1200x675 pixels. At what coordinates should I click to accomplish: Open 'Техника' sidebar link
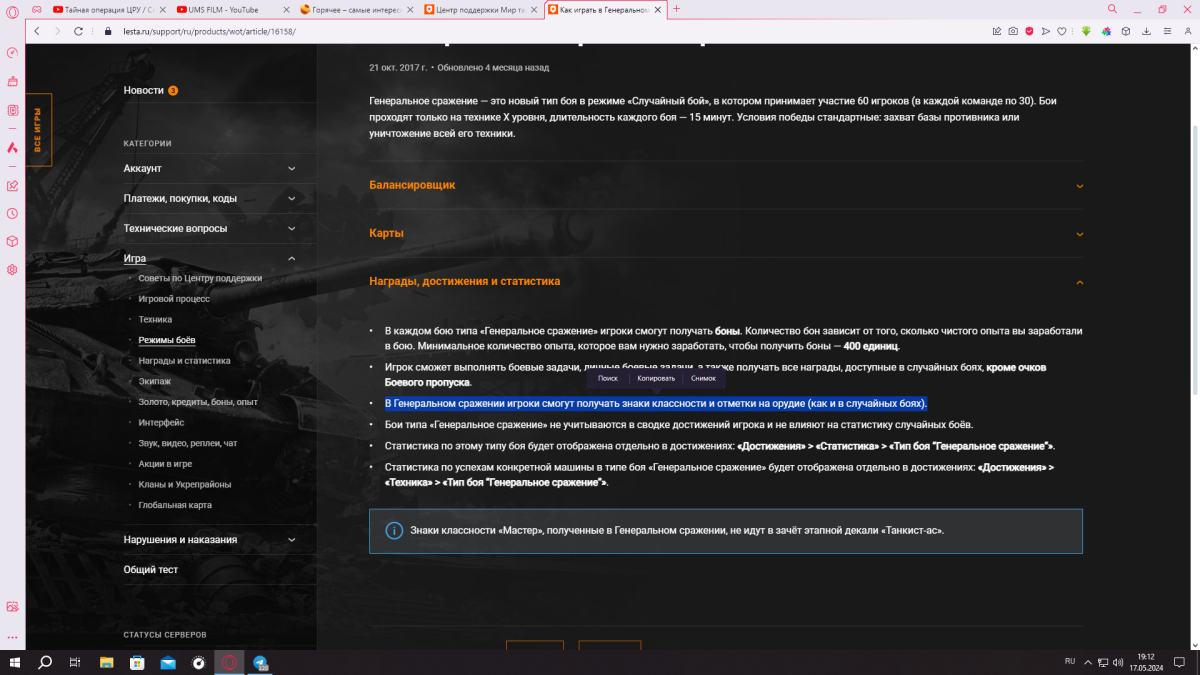pos(155,319)
